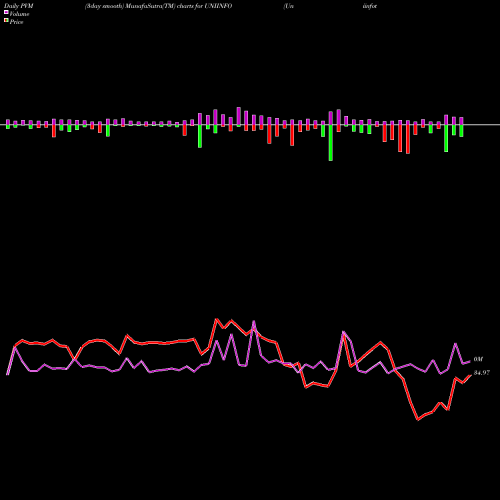Viewport: 500px width, 500px height.
Task: Click the Price legend color swatch
Action: pos(6,21)
